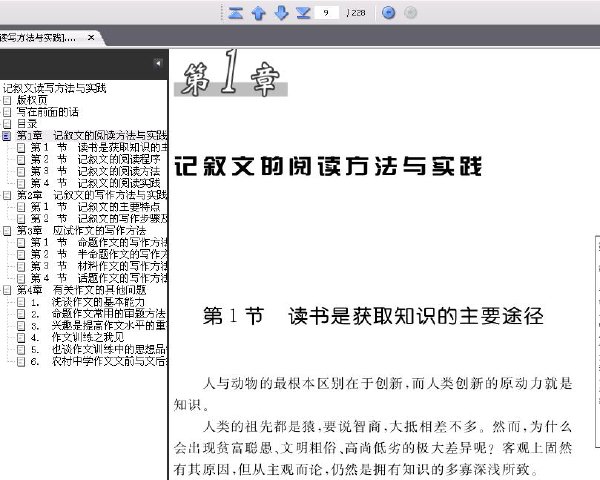This screenshot has height=480, width=600.
Task: Collapse the 第1章 bookmark node
Action: 7,136
